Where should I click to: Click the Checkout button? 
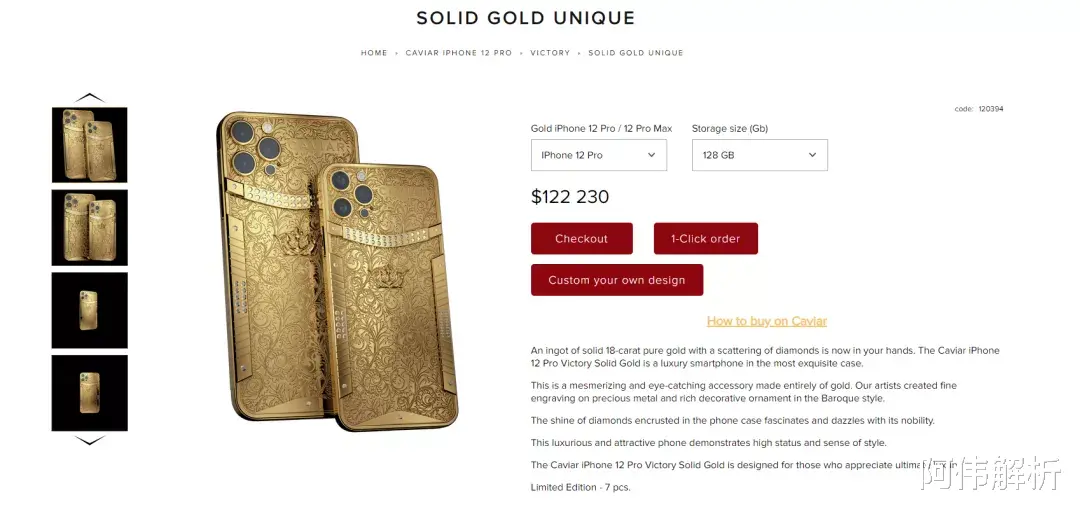click(581, 238)
